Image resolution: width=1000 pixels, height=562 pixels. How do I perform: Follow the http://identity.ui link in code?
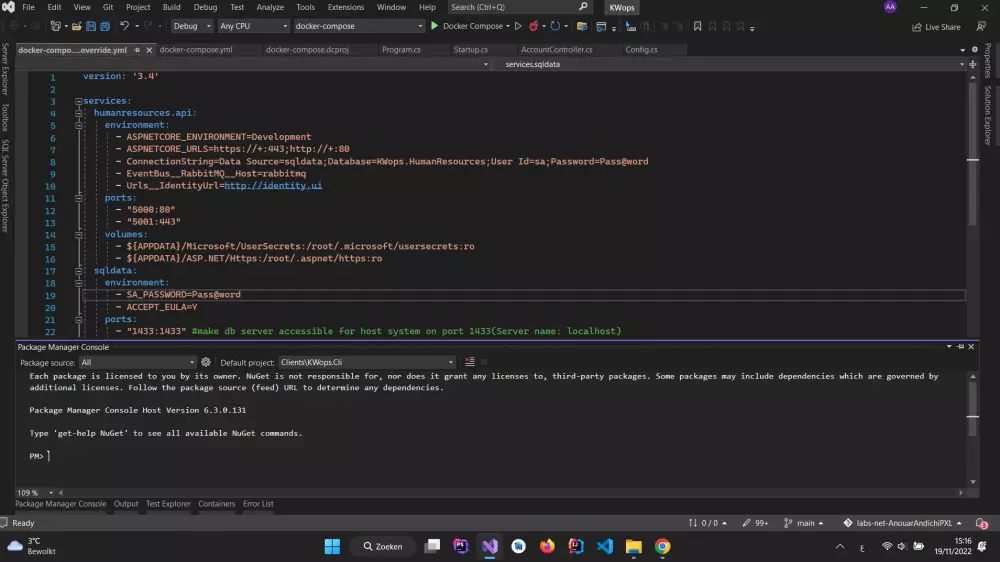coord(273,185)
